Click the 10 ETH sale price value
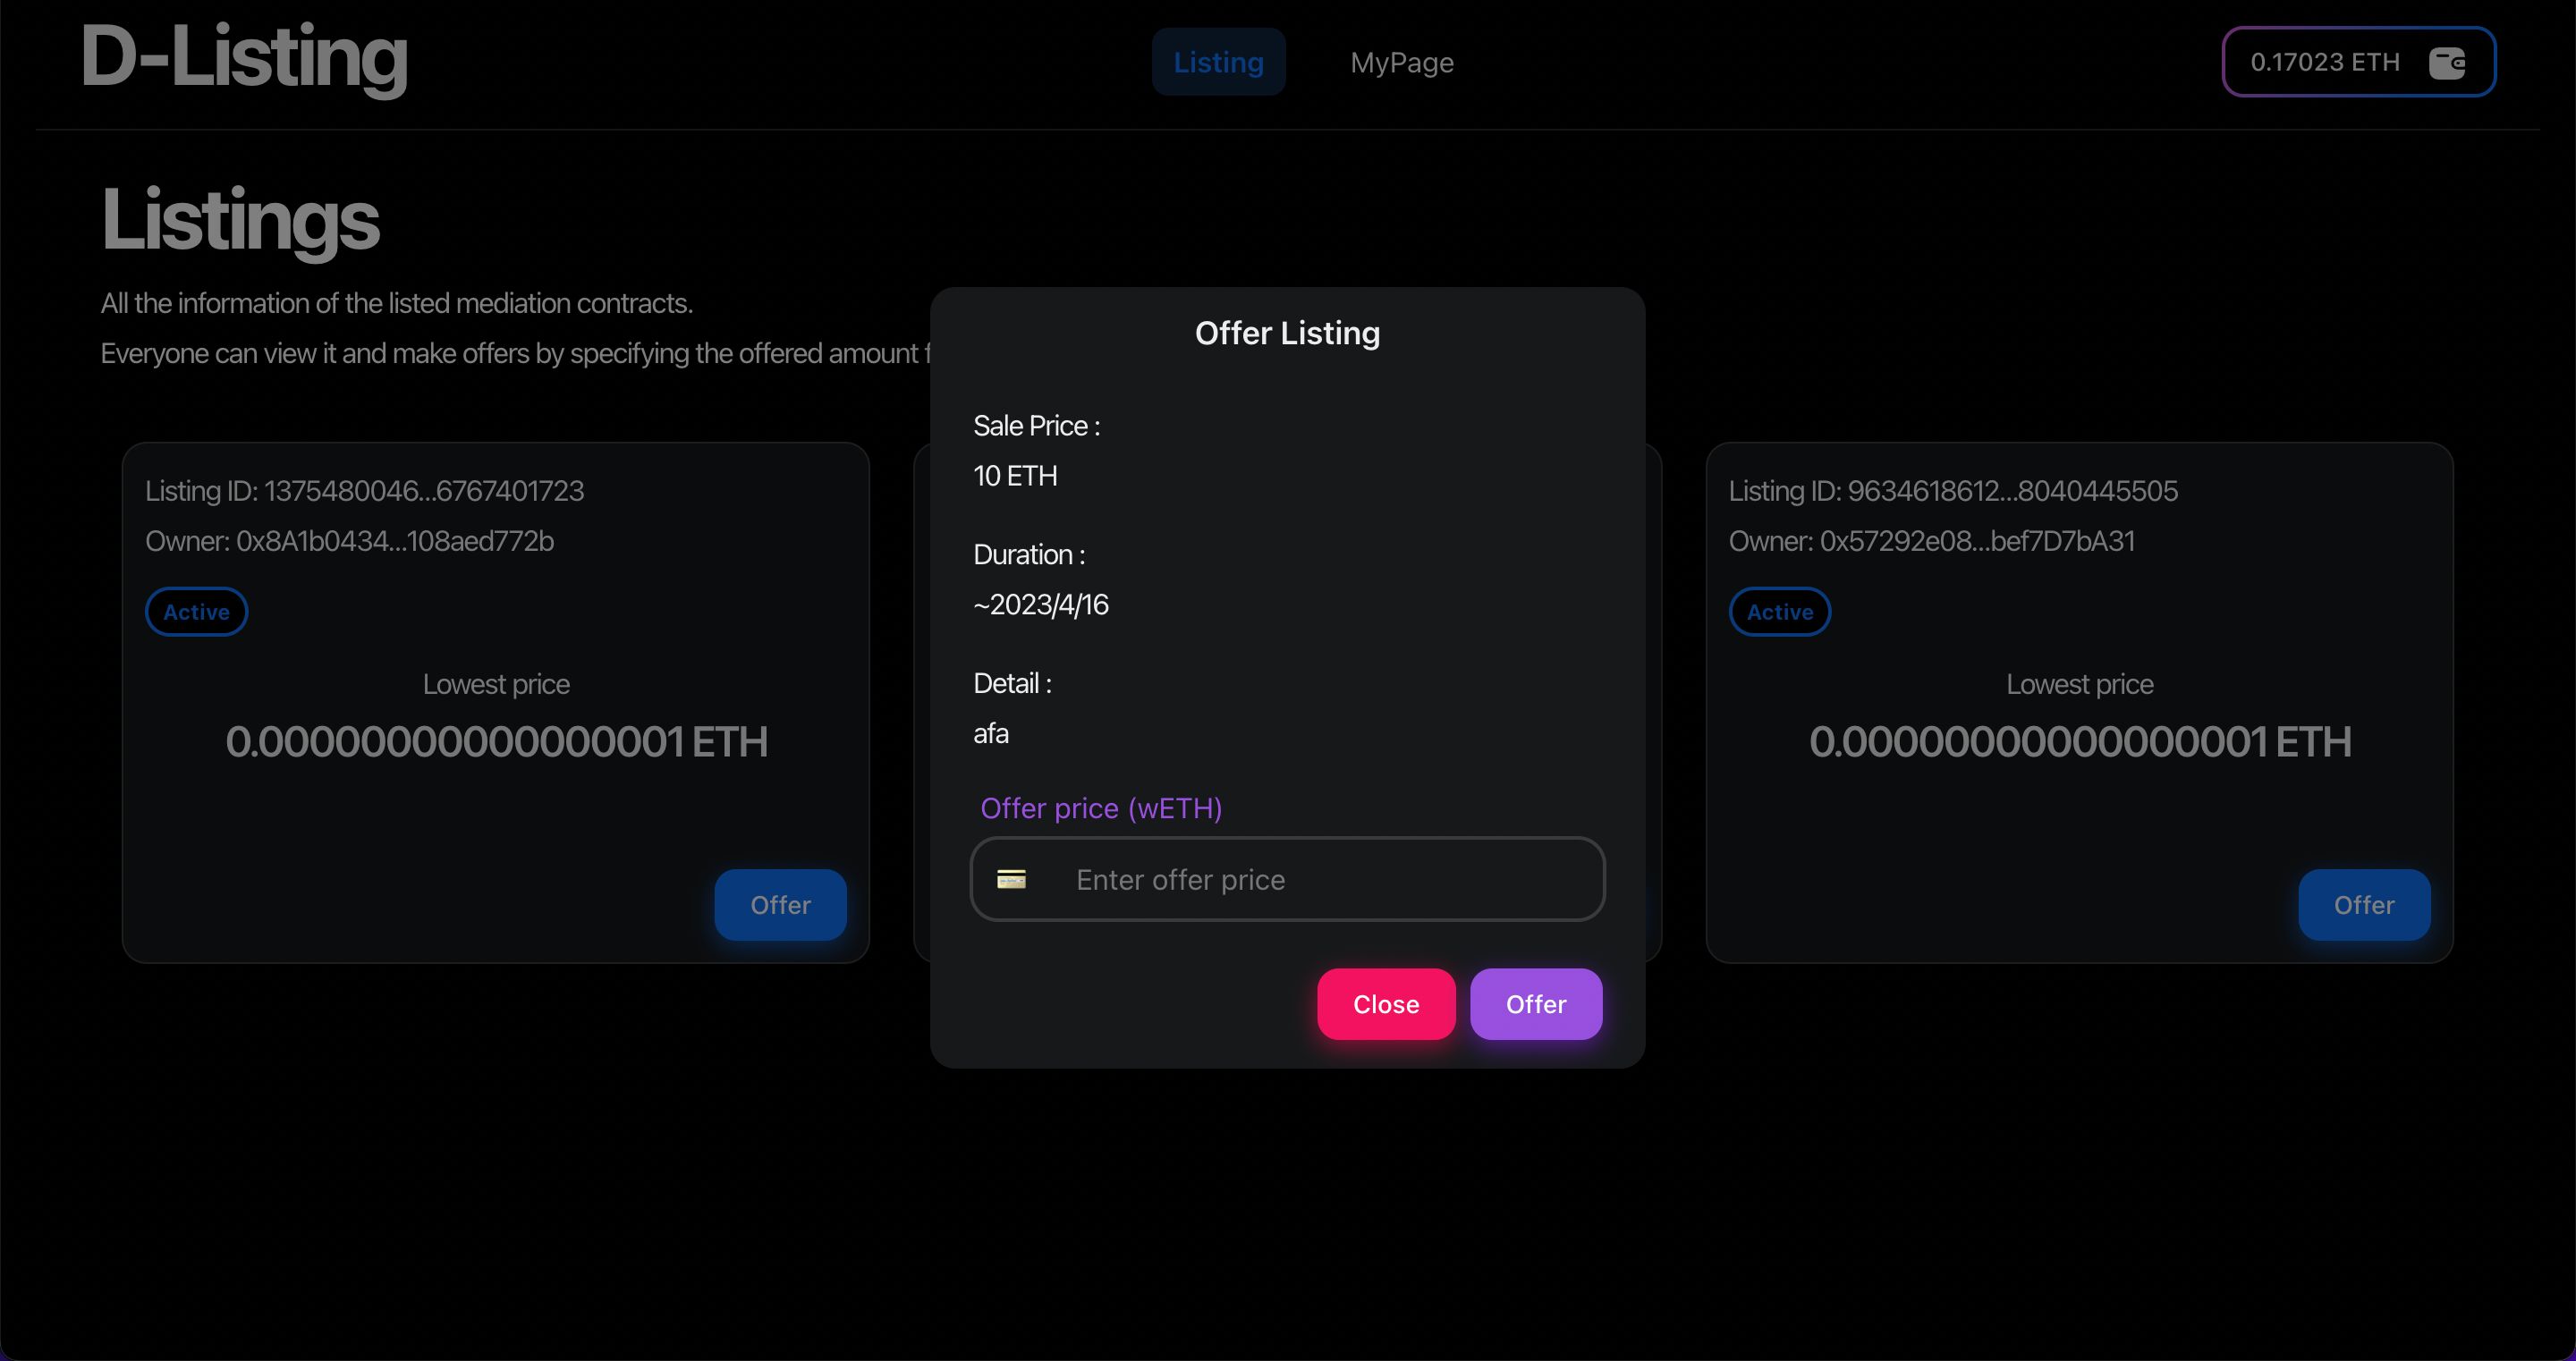 [x=1014, y=476]
